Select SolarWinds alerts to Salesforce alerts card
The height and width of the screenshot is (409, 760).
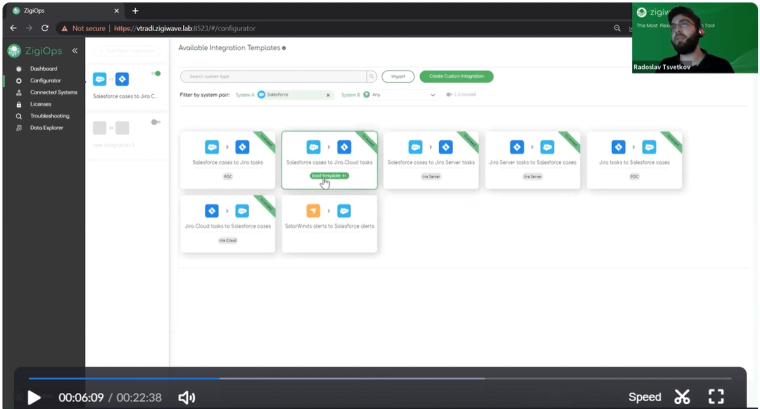[x=329, y=224]
